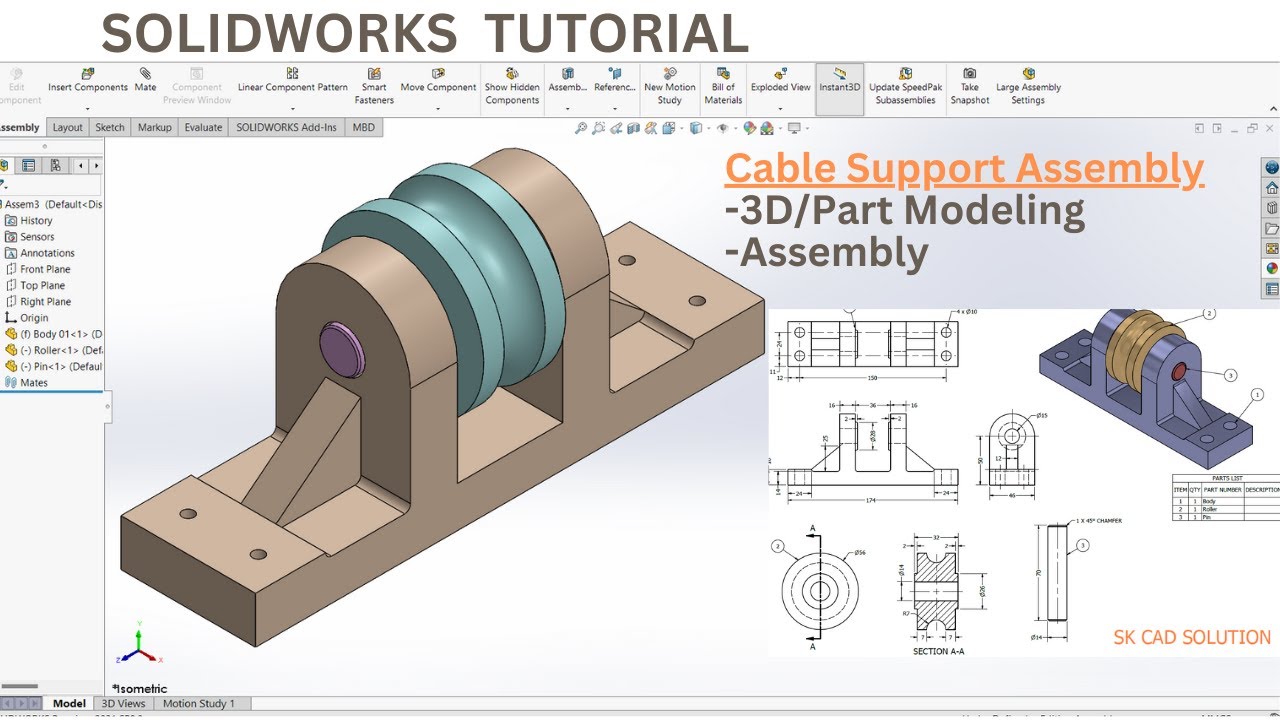
Task: Select Body 01<1> component in tree
Action: (x=54, y=334)
